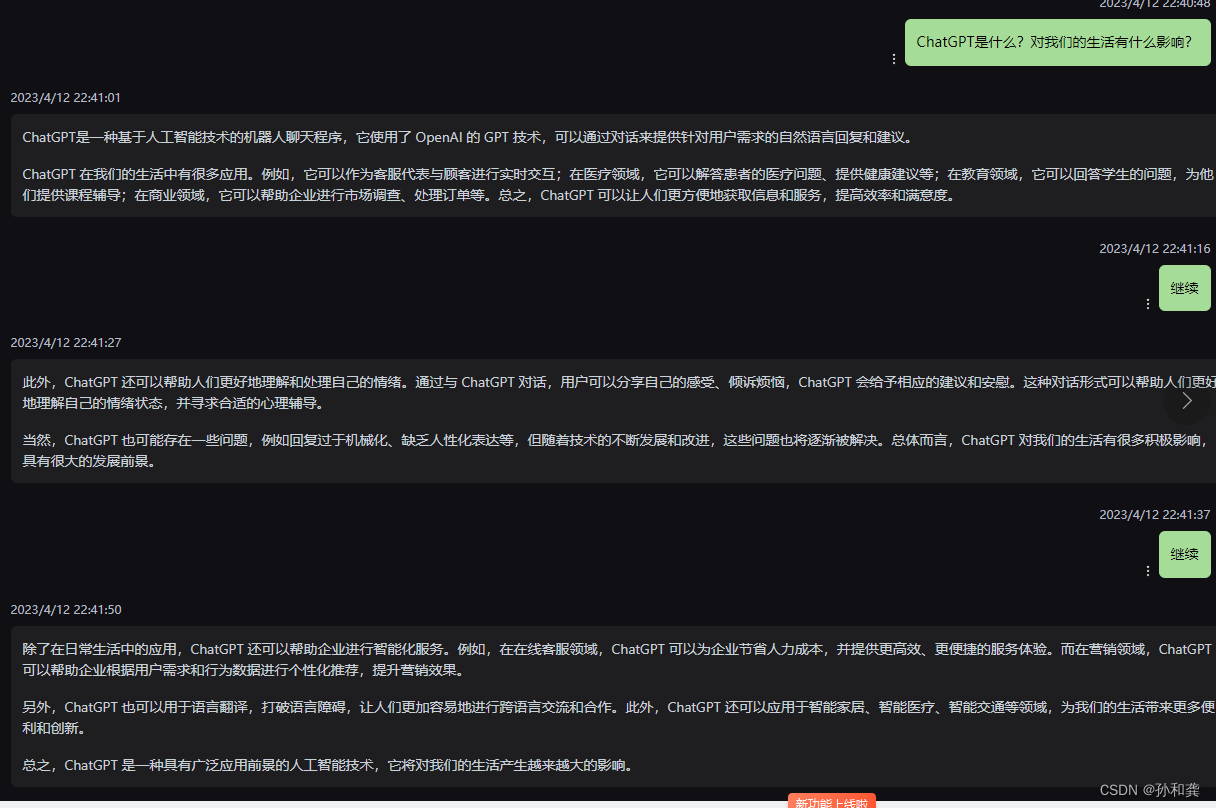The image size is (1216, 808).
Task: Click paragraph starting "此外，ChatGPT 还可以帮助人们更好地理解"
Action: (x=618, y=393)
